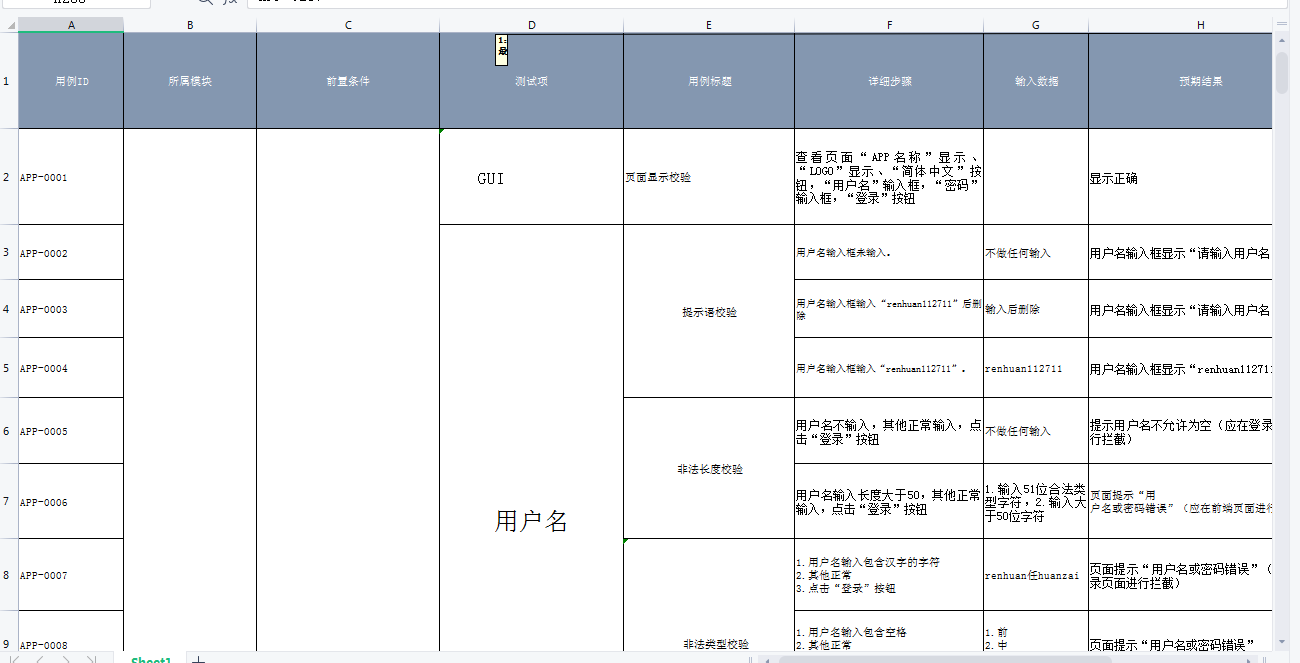
Task: Select row 2 header
Action: pos(9,177)
